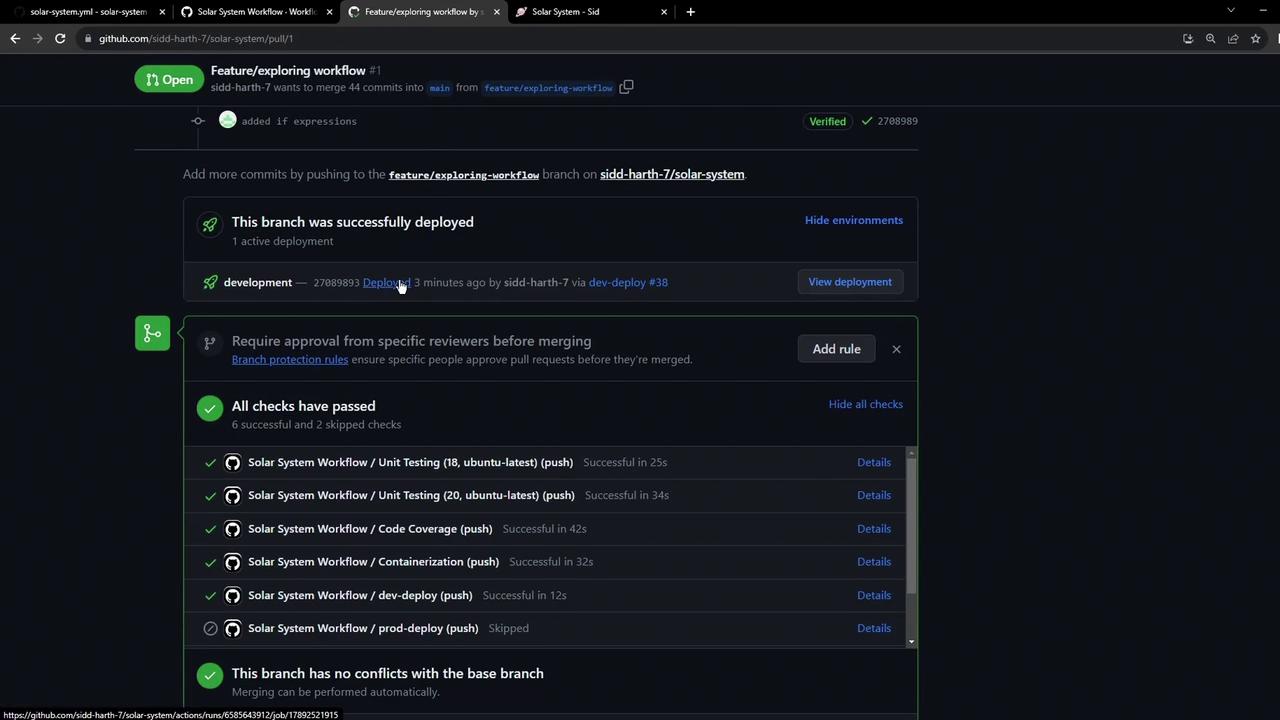
Task: Click the green 'Open' pull request status badge
Action: (169, 80)
